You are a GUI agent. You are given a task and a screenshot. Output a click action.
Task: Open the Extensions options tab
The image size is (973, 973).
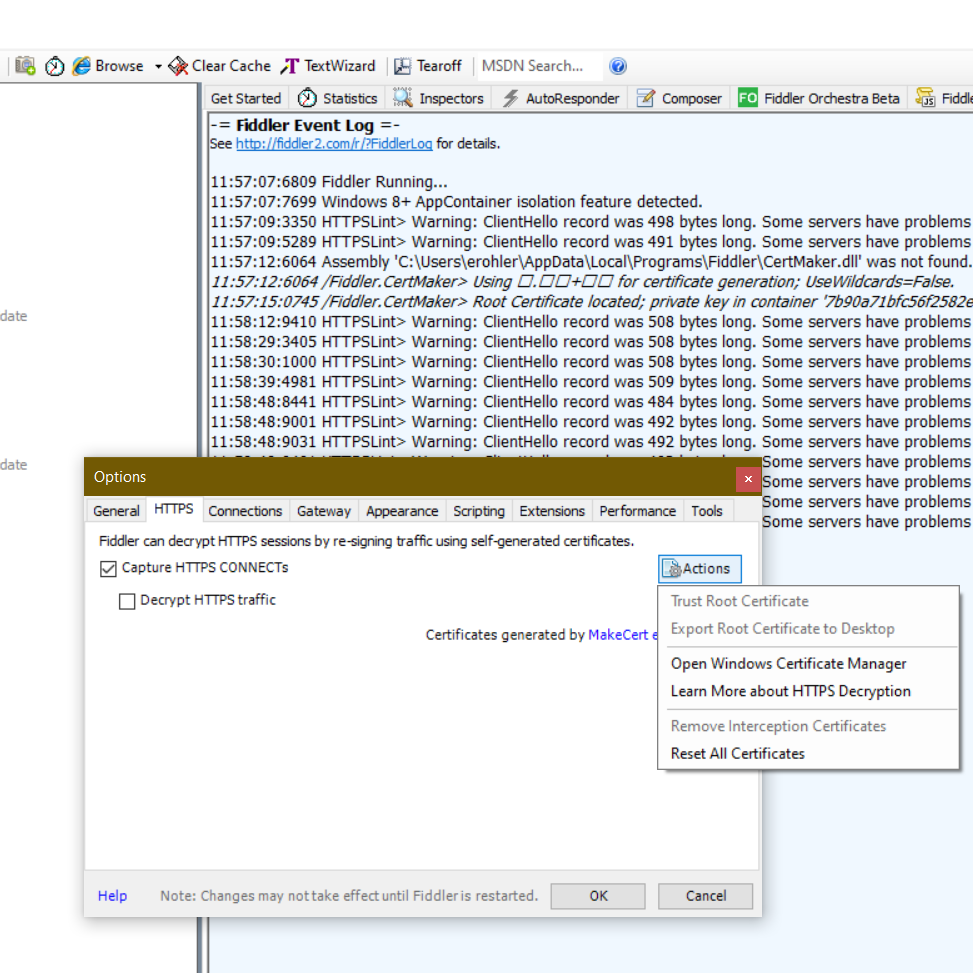pyautogui.click(x=552, y=511)
